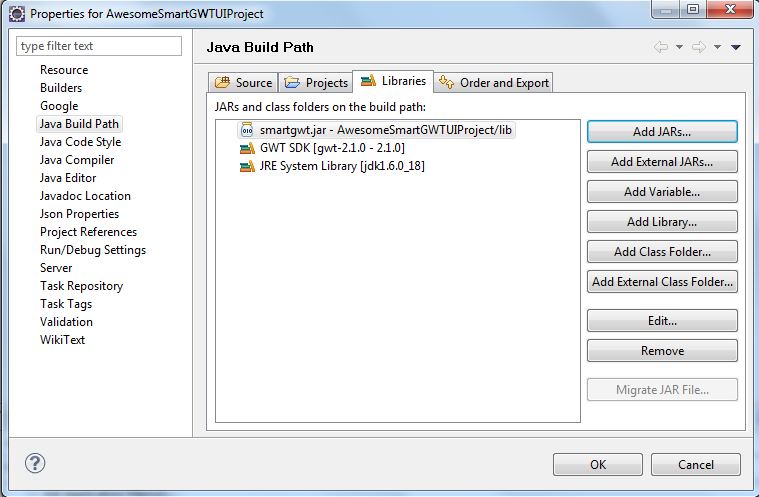Viewport: 759px width, 497px height.
Task: Close the Properties dialog window
Action: point(730,9)
